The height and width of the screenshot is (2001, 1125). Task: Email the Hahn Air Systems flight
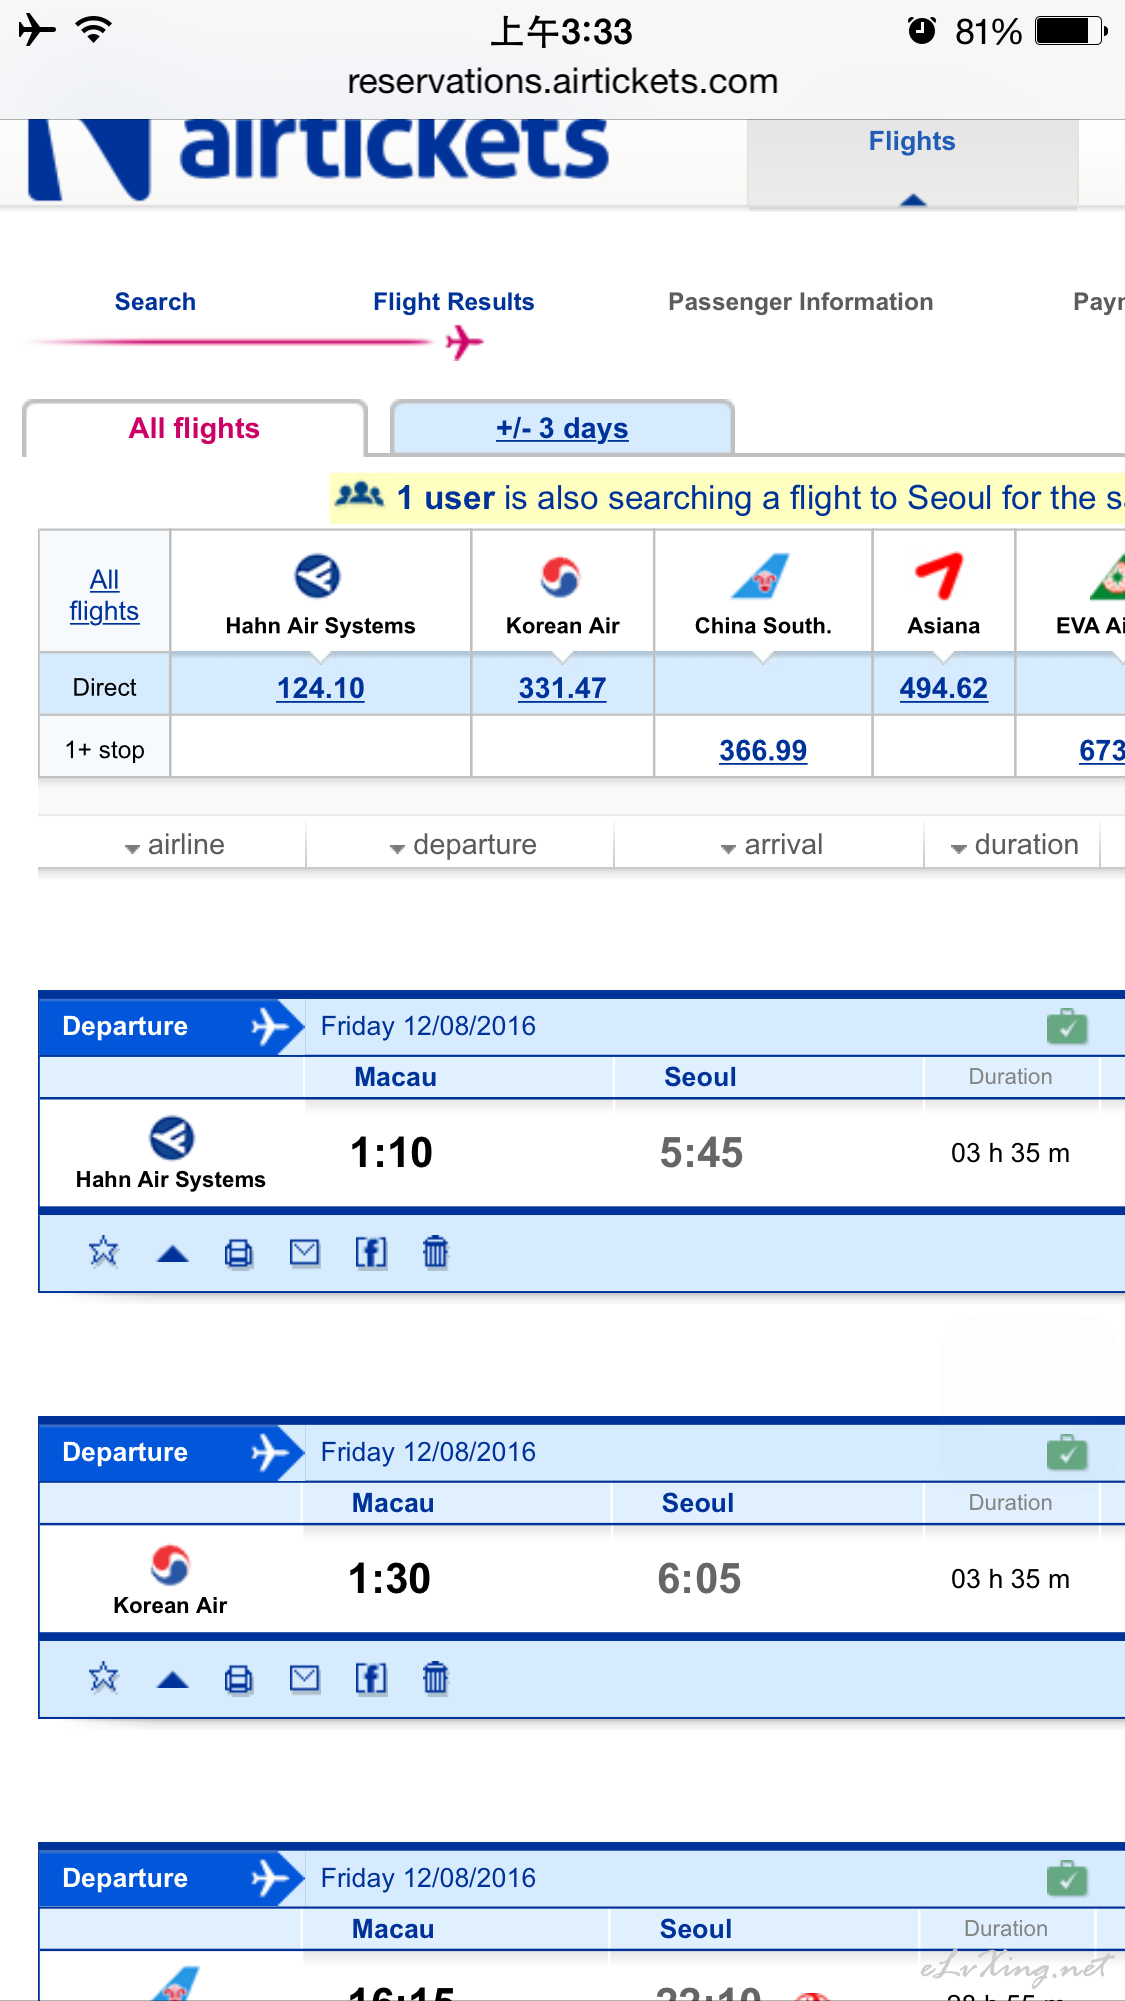coord(304,1252)
